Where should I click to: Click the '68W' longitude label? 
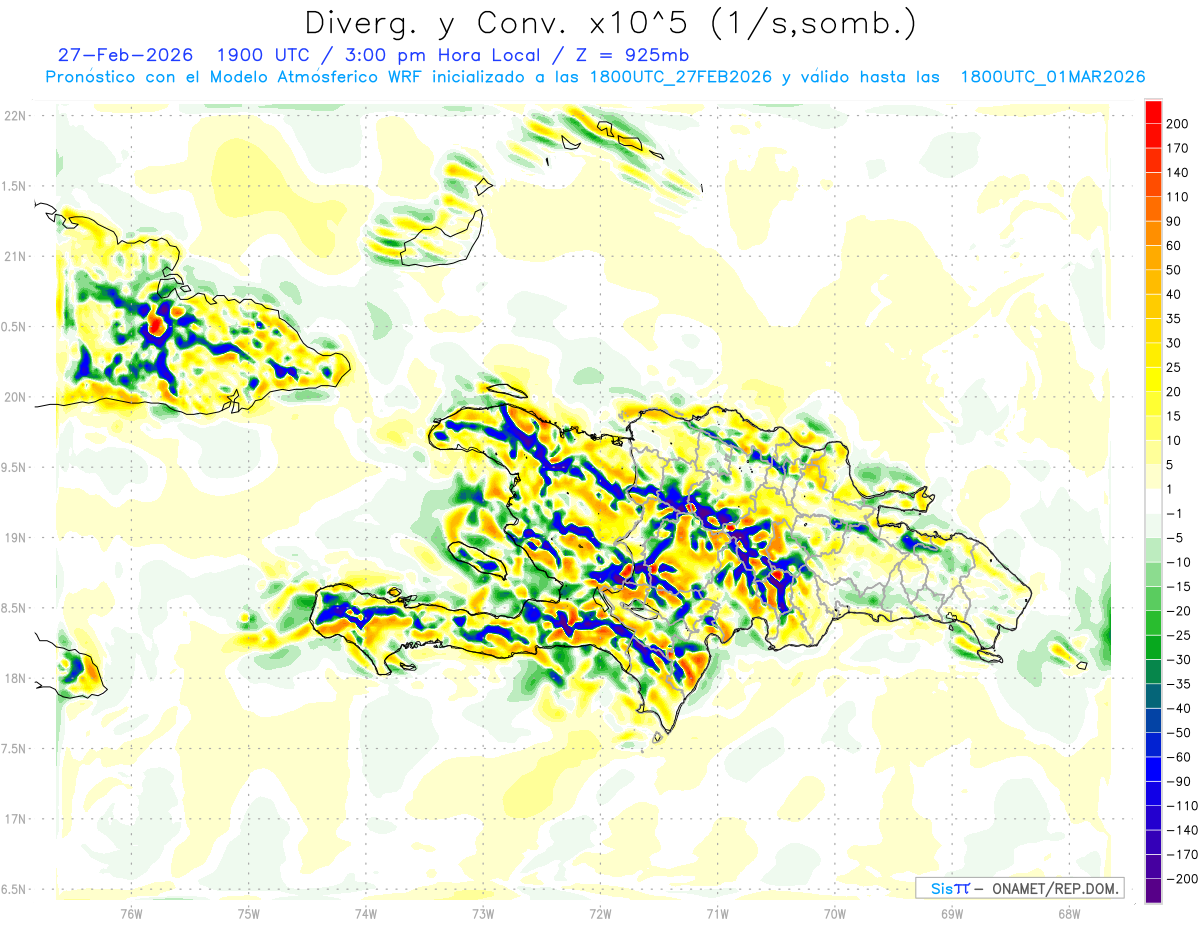pyautogui.click(x=1069, y=913)
